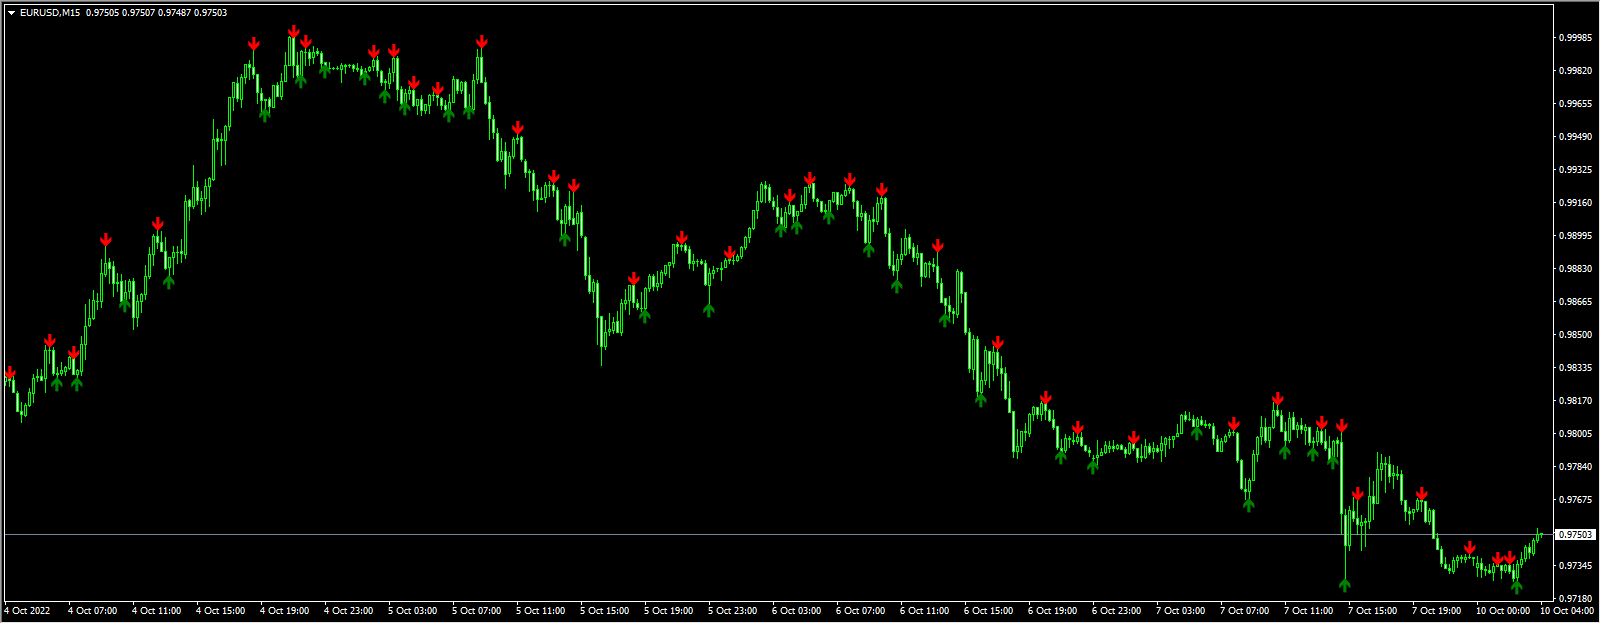
Task: Select the 7 Oct 07:00 time label
Action: coord(1244,611)
